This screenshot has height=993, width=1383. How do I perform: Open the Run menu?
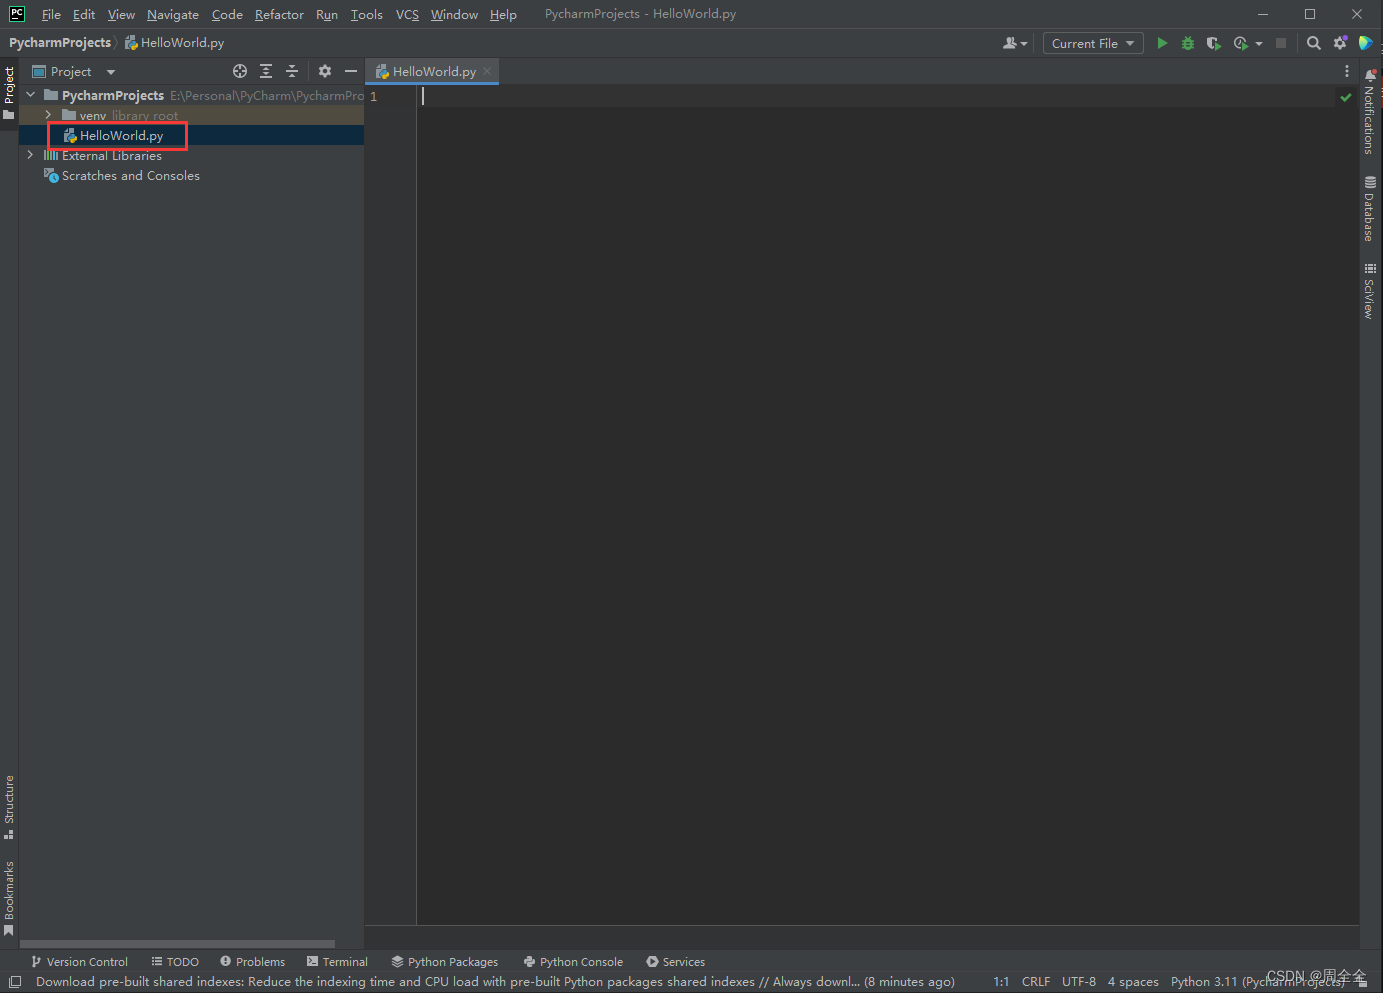[327, 14]
